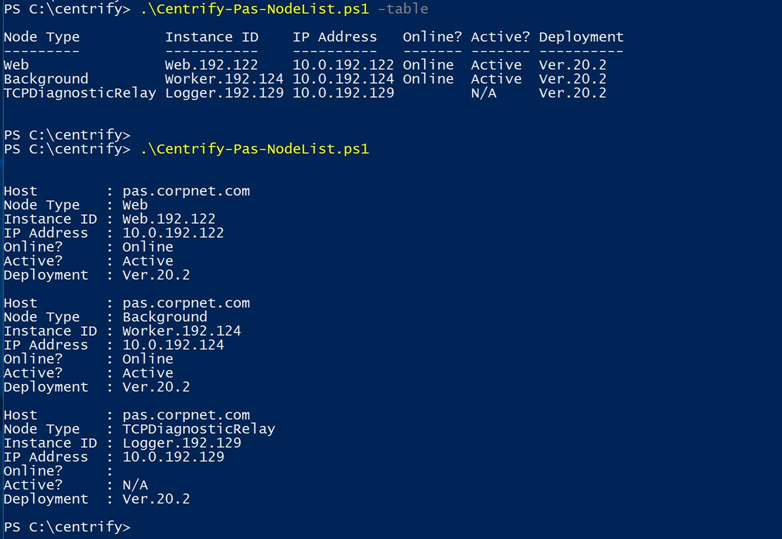Click the second Centrify-Pas-NodeList.ps1 command without parameters

pos(254,149)
